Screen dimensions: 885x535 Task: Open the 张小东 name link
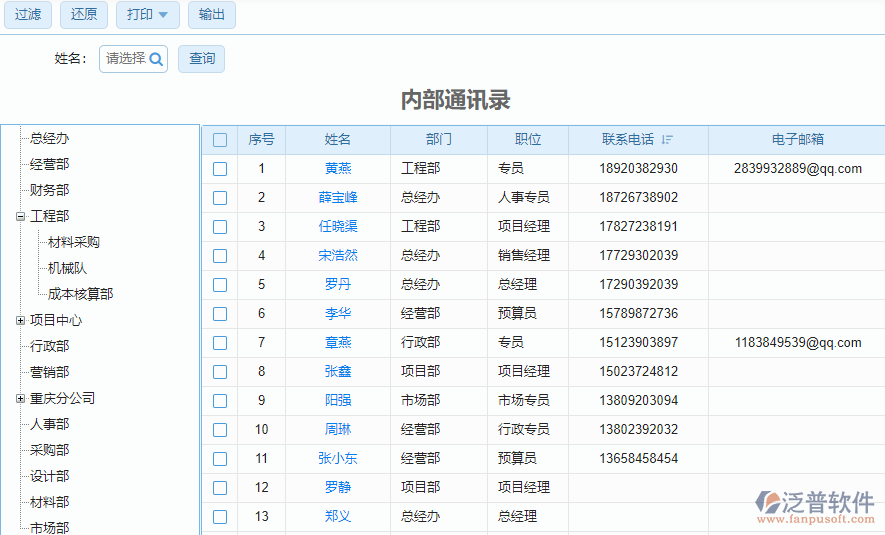coord(338,459)
